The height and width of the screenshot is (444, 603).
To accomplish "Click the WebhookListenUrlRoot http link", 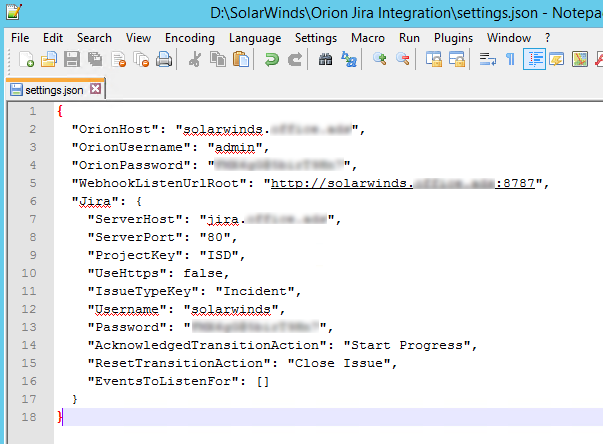I will coord(403,183).
